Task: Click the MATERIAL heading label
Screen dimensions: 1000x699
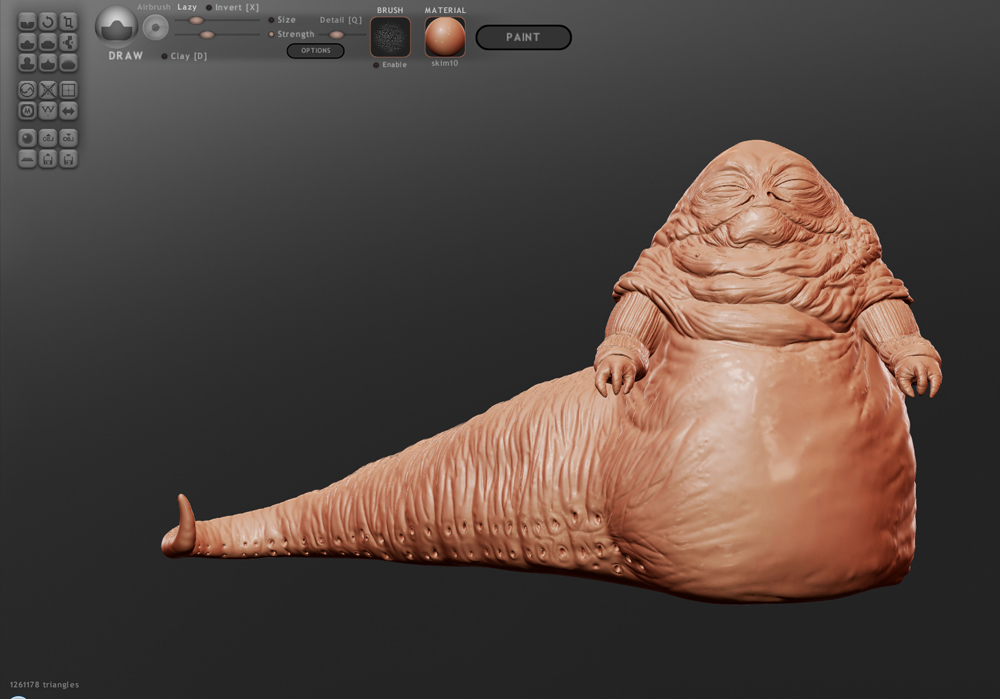Action: [x=445, y=10]
